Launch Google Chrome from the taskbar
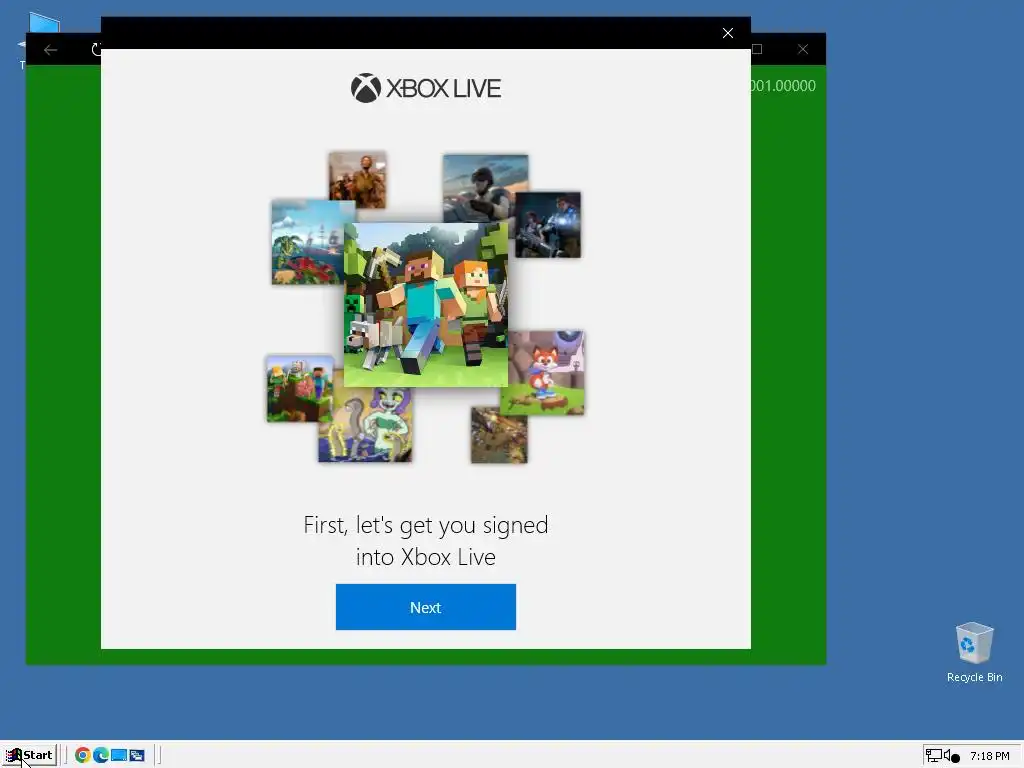The image size is (1024, 768). tap(82, 755)
